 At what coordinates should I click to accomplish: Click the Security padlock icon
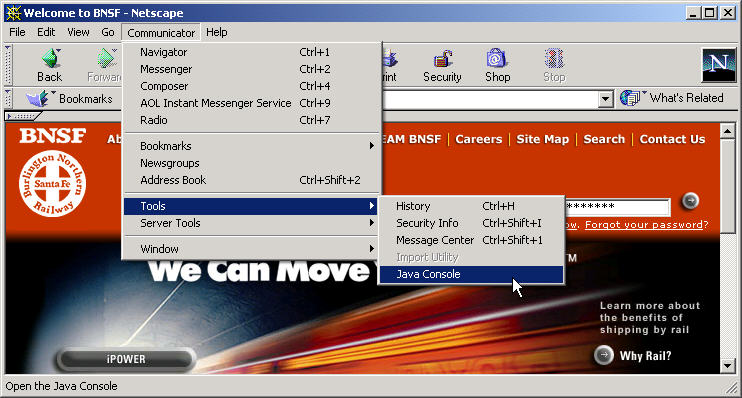[442, 59]
